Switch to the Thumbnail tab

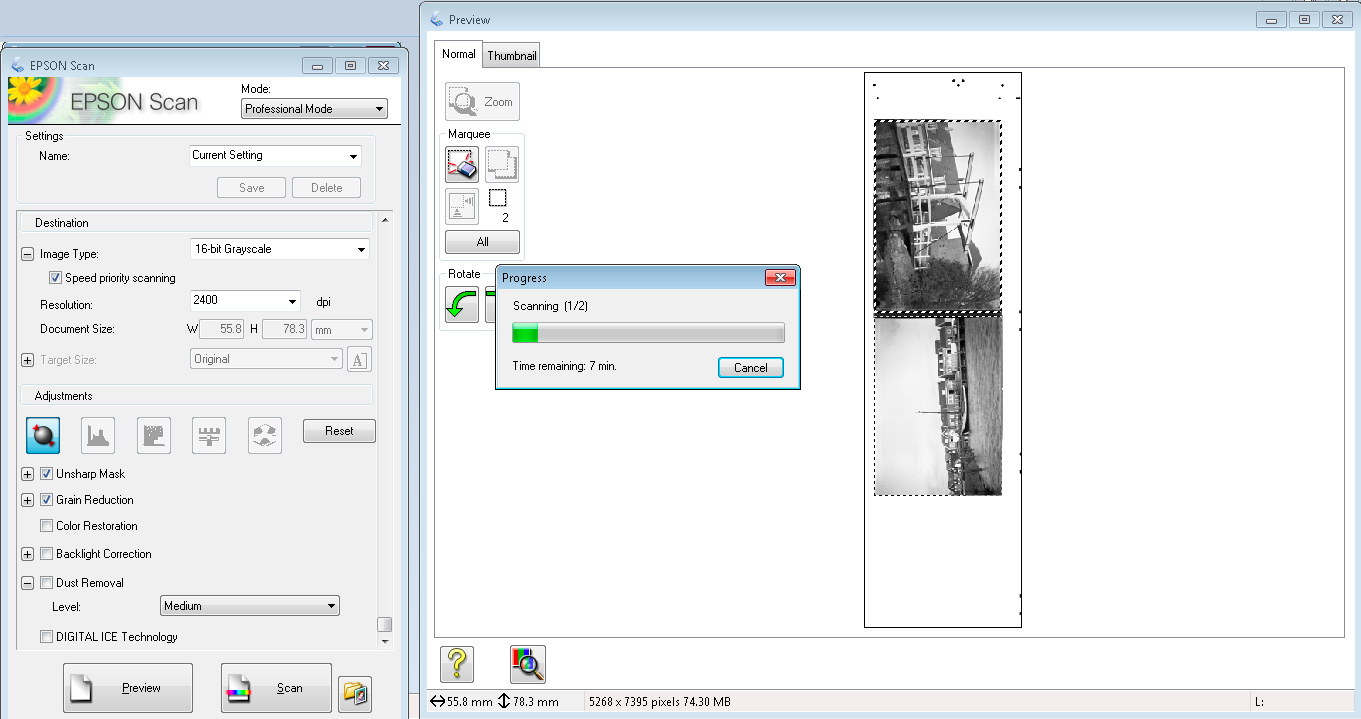point(511,55)
